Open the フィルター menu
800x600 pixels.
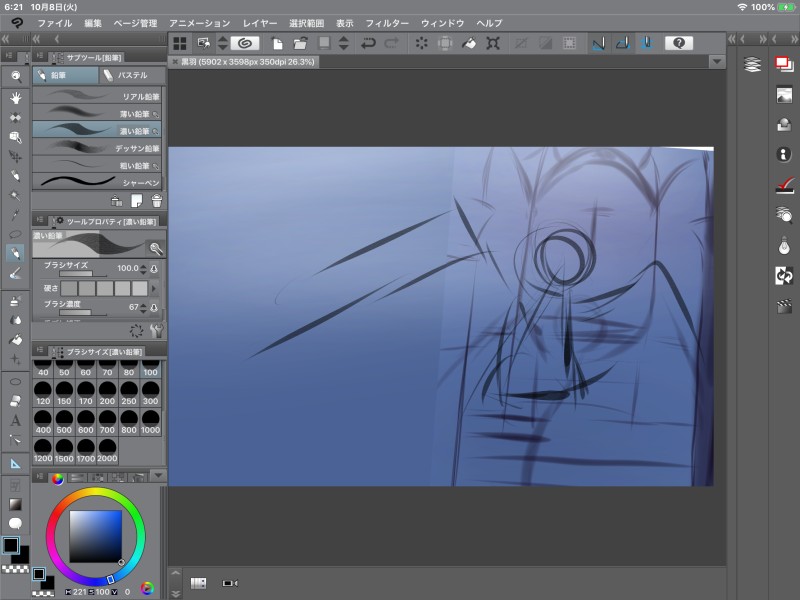(x=387, y=23)
